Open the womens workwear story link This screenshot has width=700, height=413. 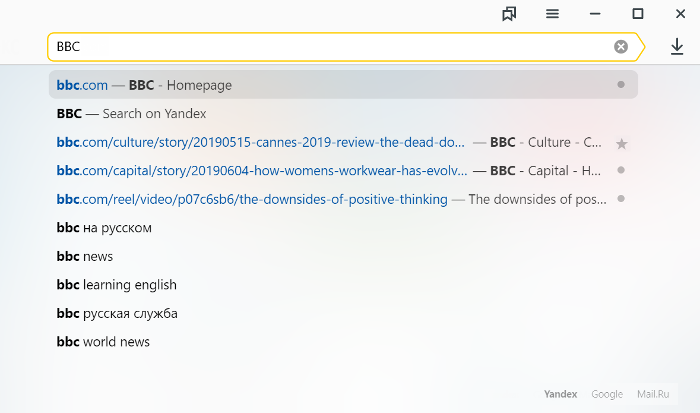click(262, 171)
